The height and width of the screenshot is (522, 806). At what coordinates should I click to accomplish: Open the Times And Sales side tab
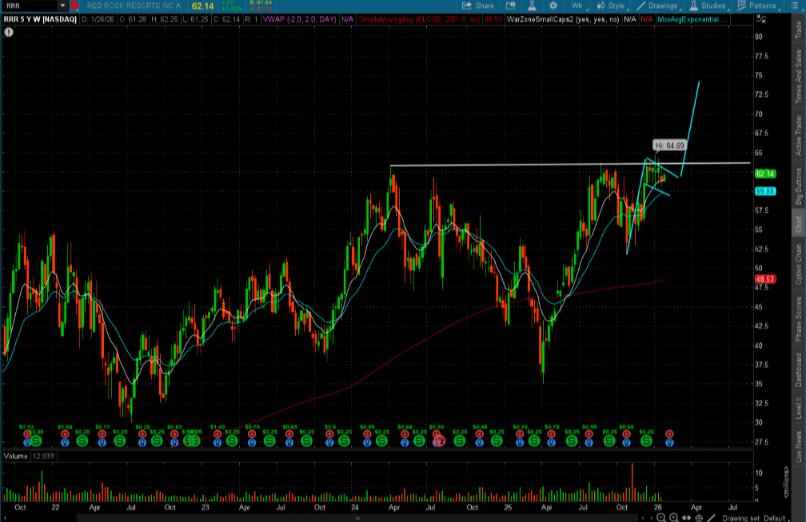[798, 75]
